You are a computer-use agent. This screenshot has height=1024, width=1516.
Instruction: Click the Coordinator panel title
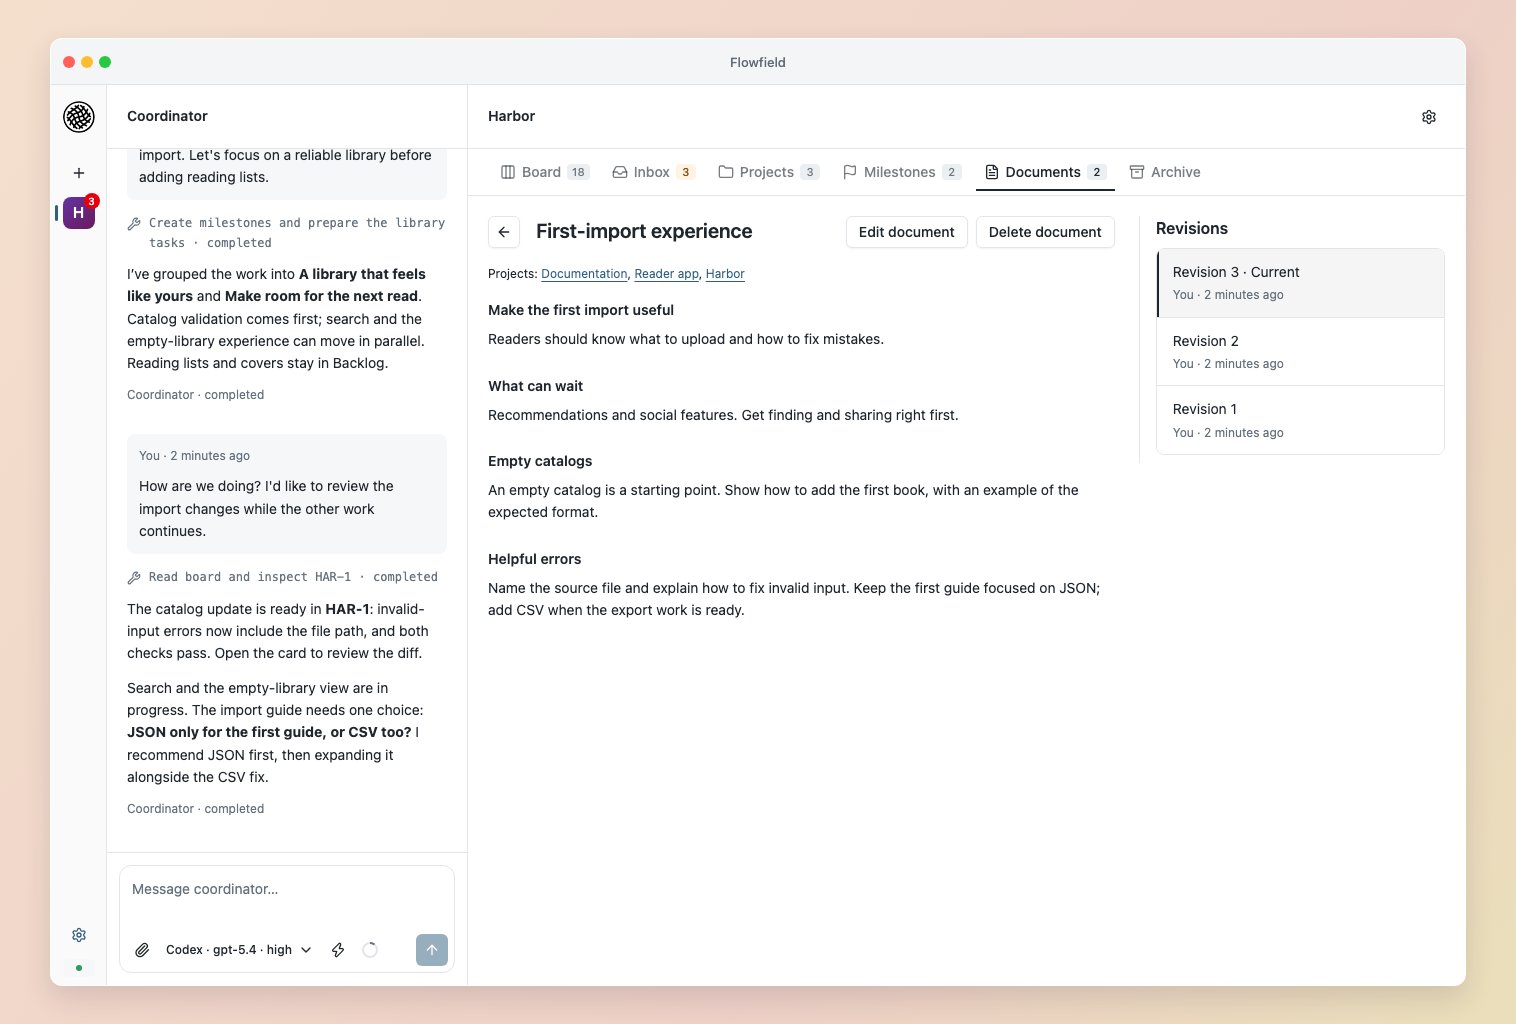(x=167, y=116)
